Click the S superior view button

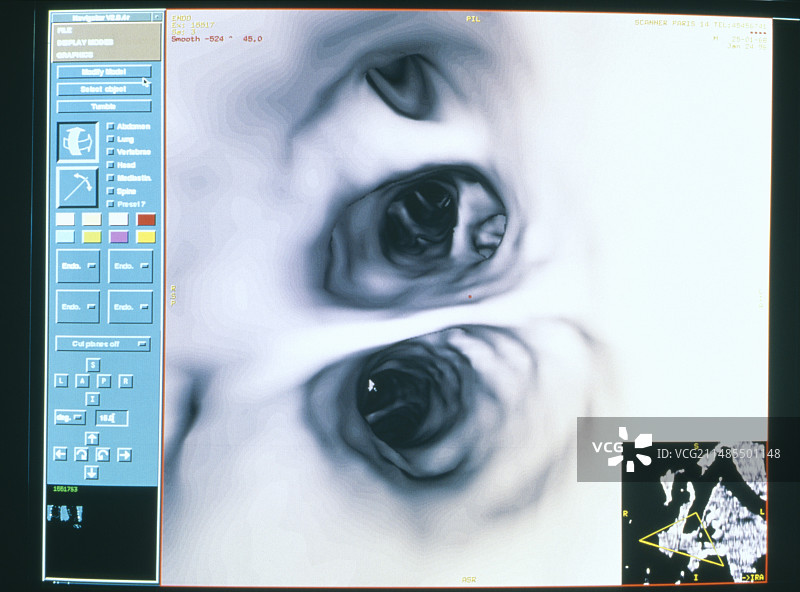(92, 365)
